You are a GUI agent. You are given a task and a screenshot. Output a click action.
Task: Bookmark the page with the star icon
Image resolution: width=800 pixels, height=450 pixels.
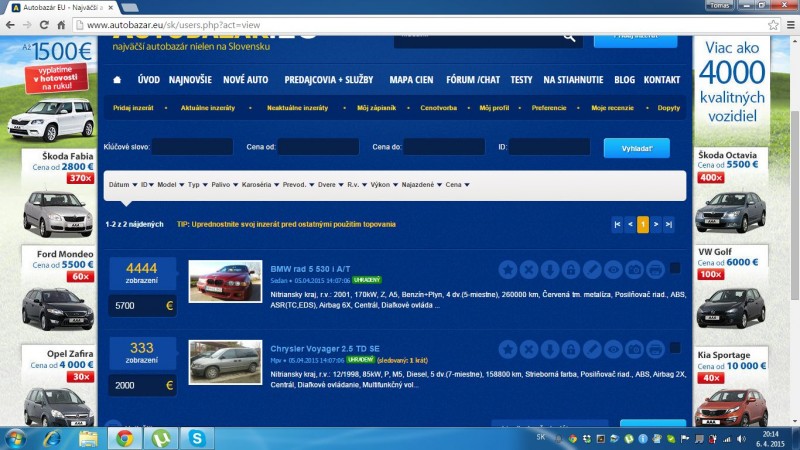773,24
